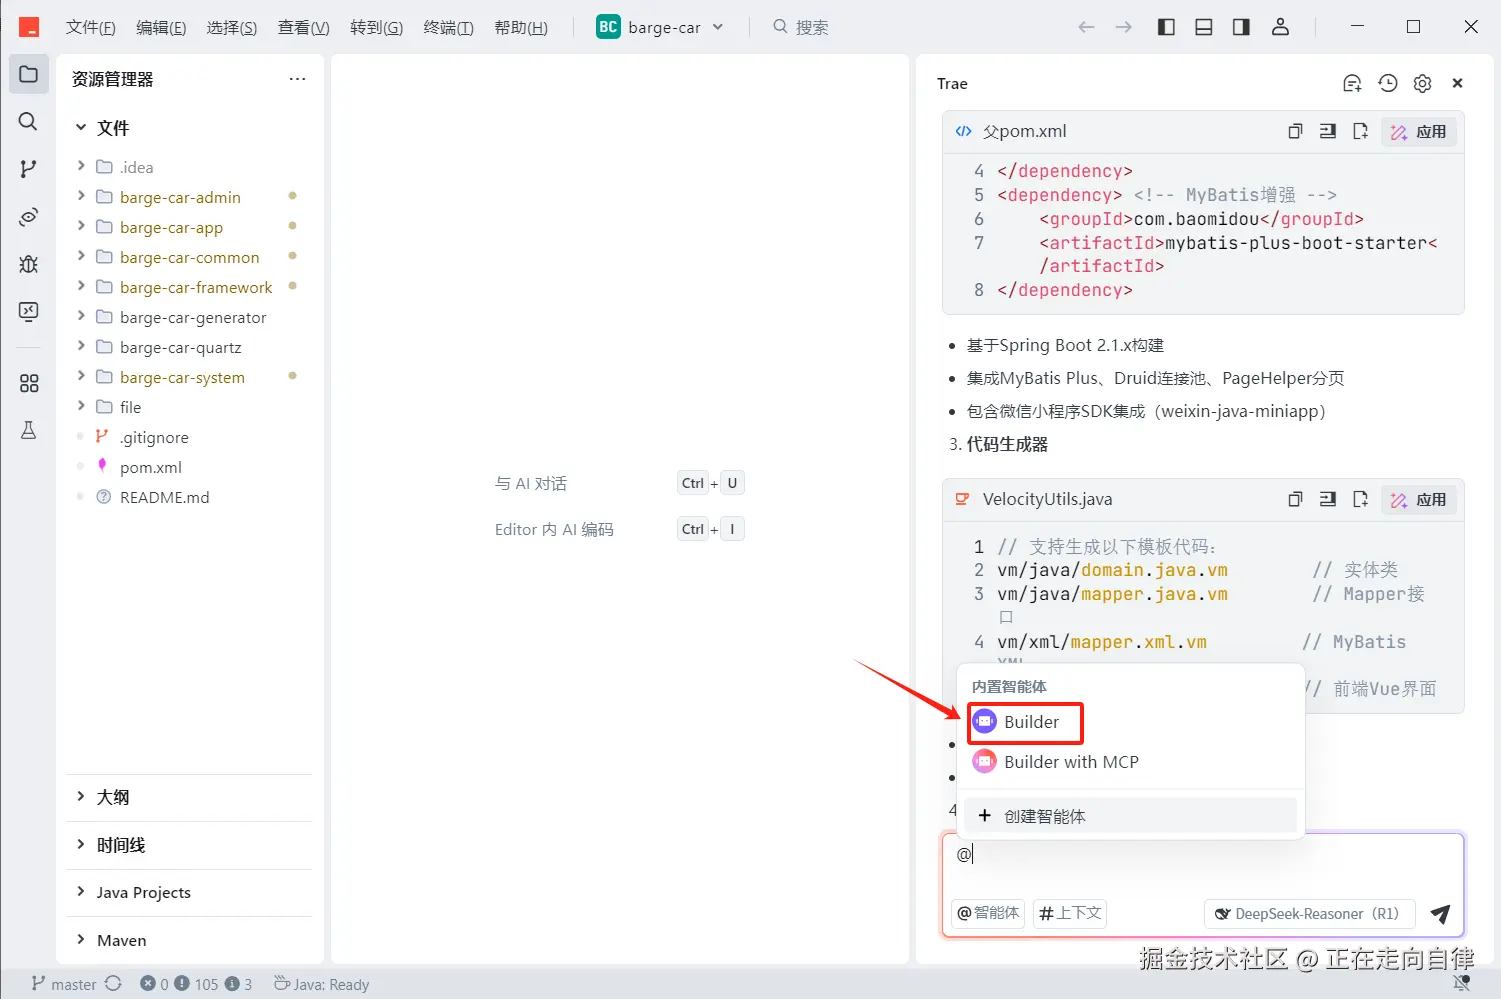Open Trae panel settings gear

pyautogui.click(x=1422, y=84)
